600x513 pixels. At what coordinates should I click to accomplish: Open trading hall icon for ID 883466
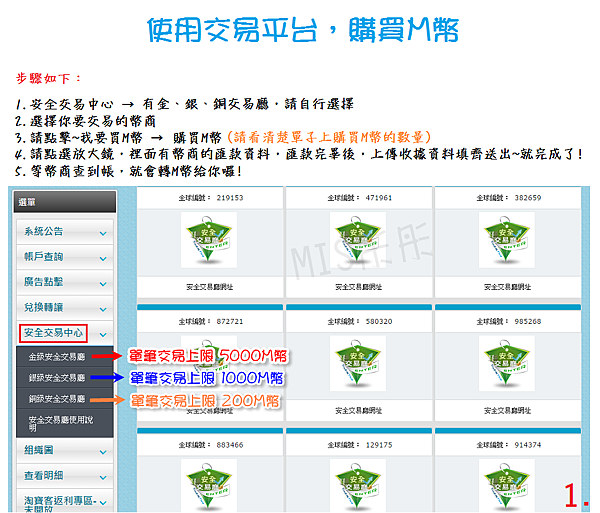pos(209,486)
